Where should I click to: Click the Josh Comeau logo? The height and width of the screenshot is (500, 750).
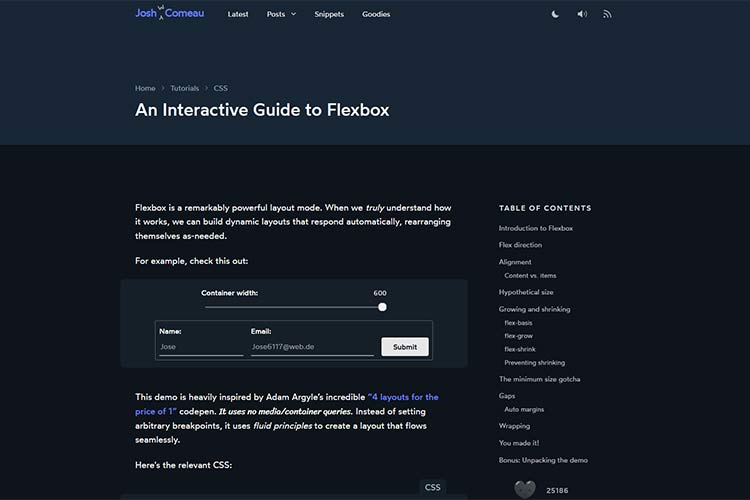coord(169,13)
